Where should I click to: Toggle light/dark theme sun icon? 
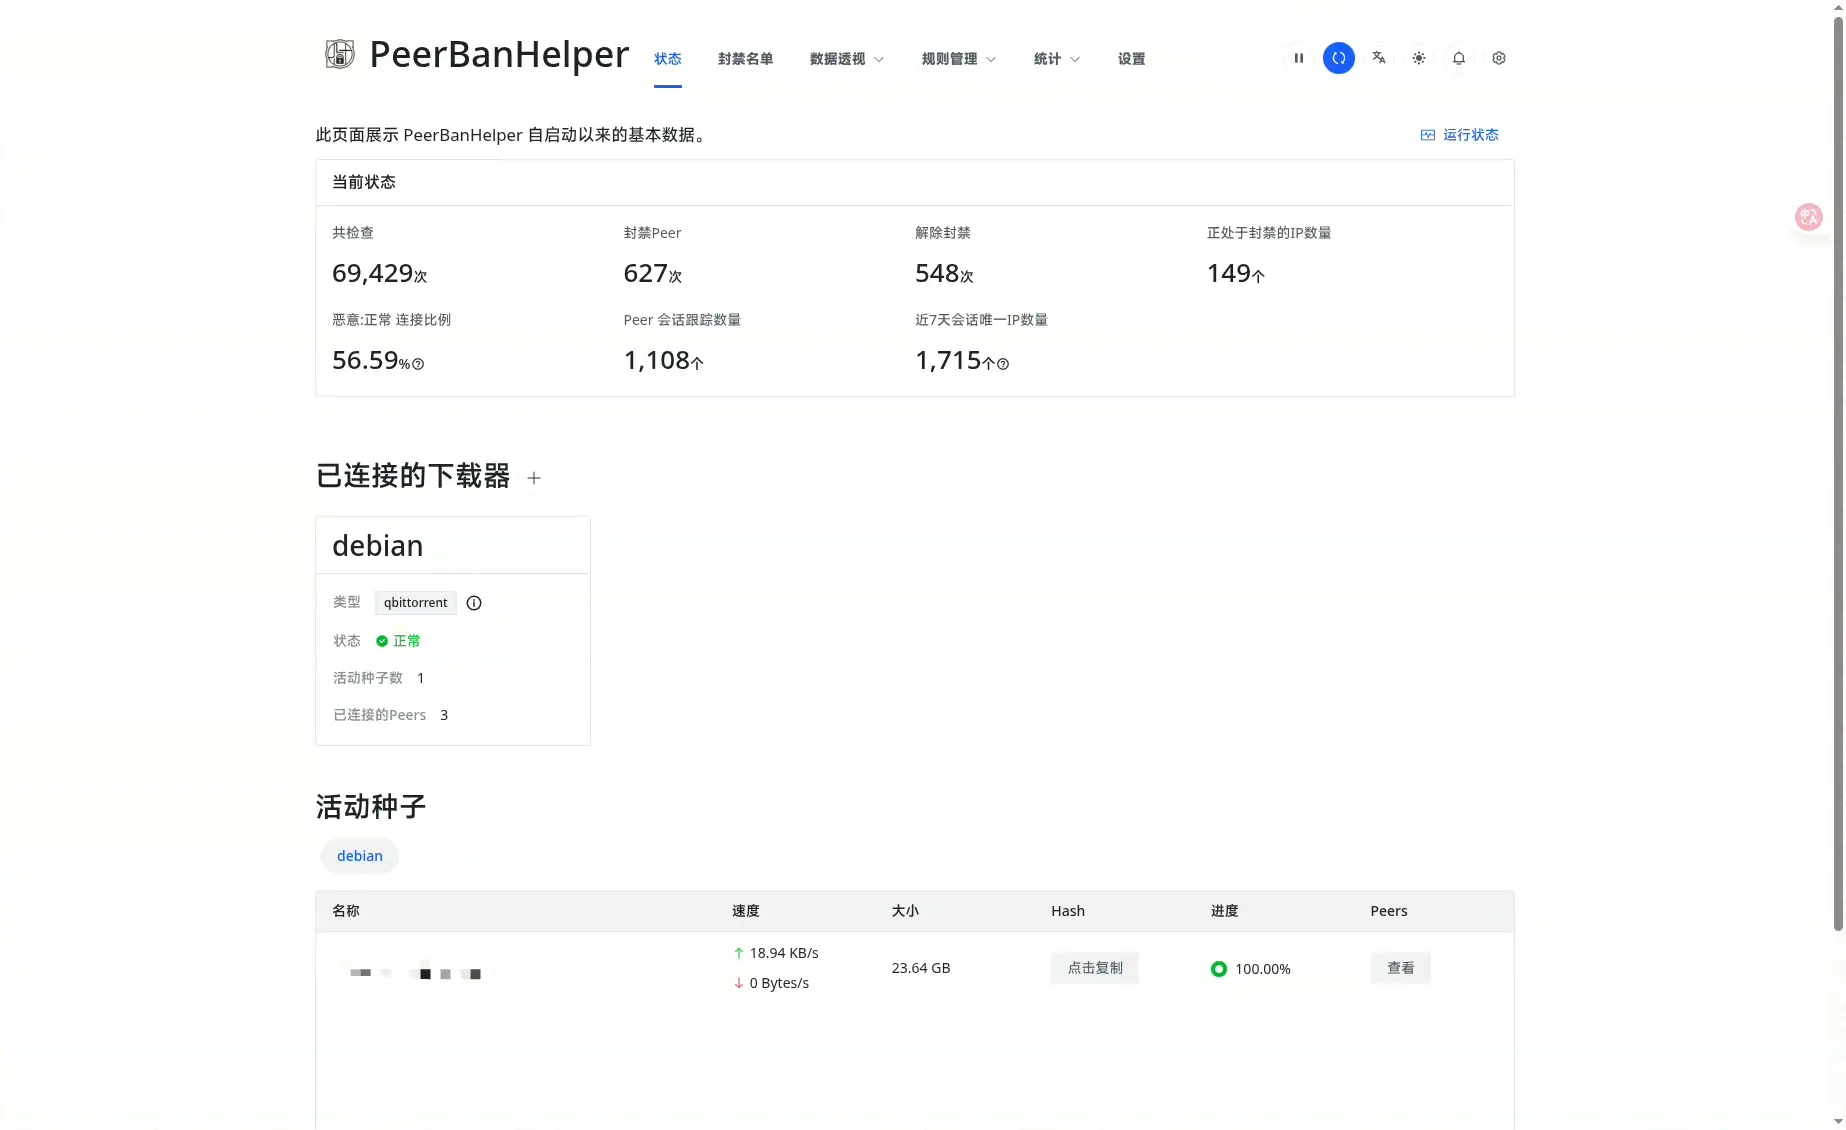(x=1418, y=58)
